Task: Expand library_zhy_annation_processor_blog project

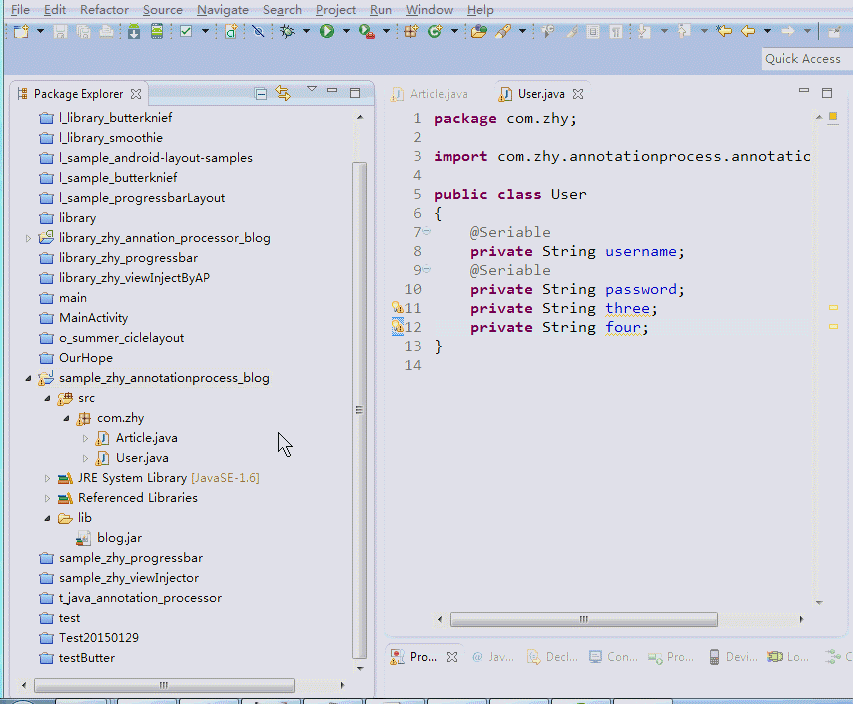Action: click(28, 238)
